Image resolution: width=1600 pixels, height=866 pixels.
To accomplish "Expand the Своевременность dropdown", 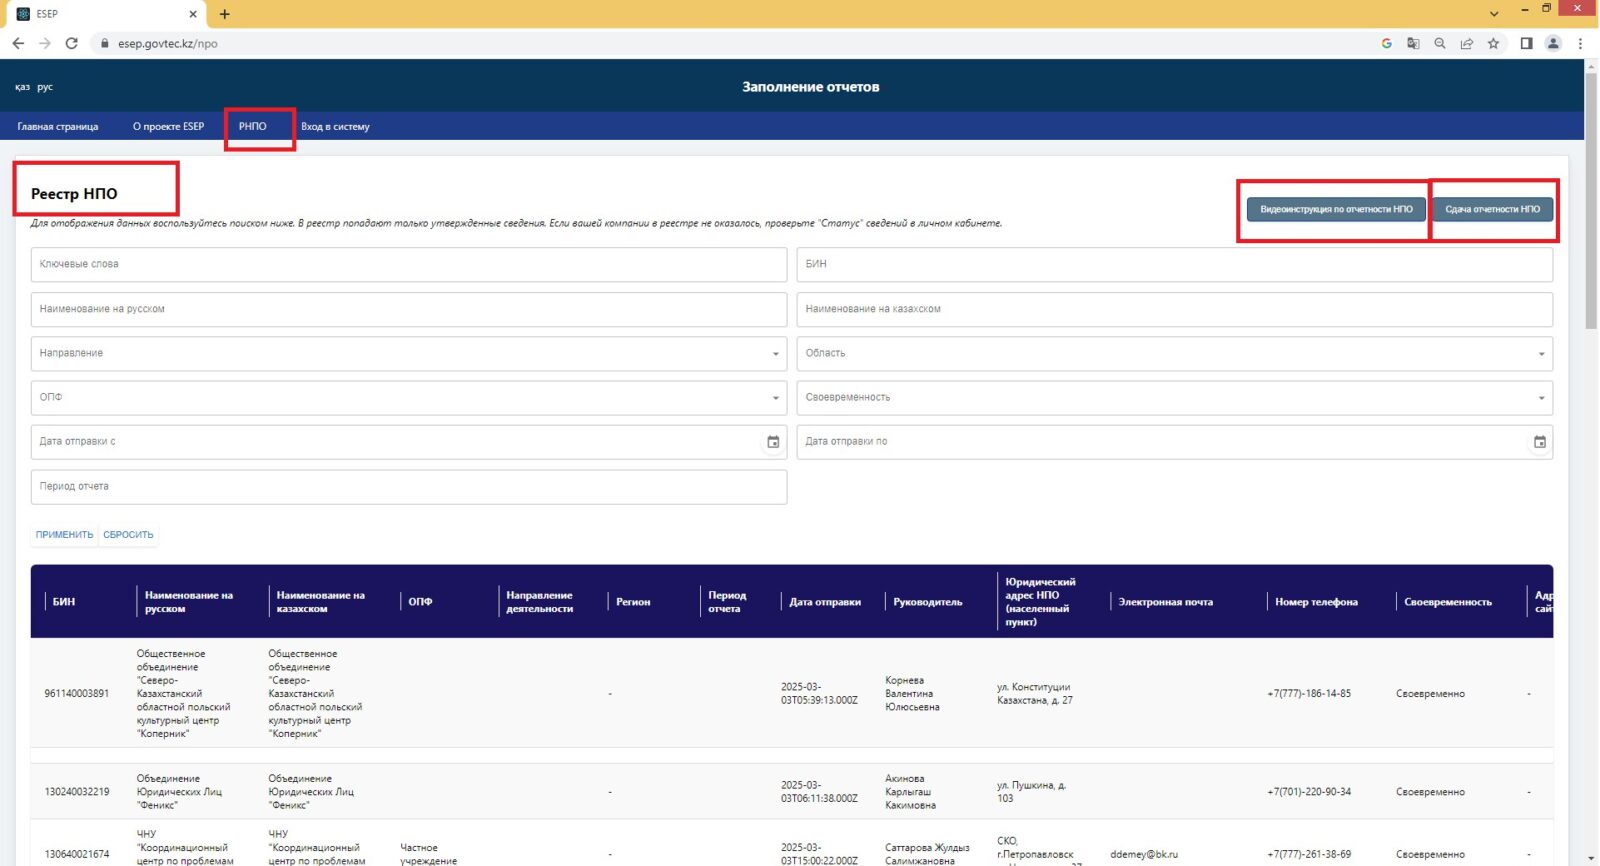I will (x=1540, y=398).
